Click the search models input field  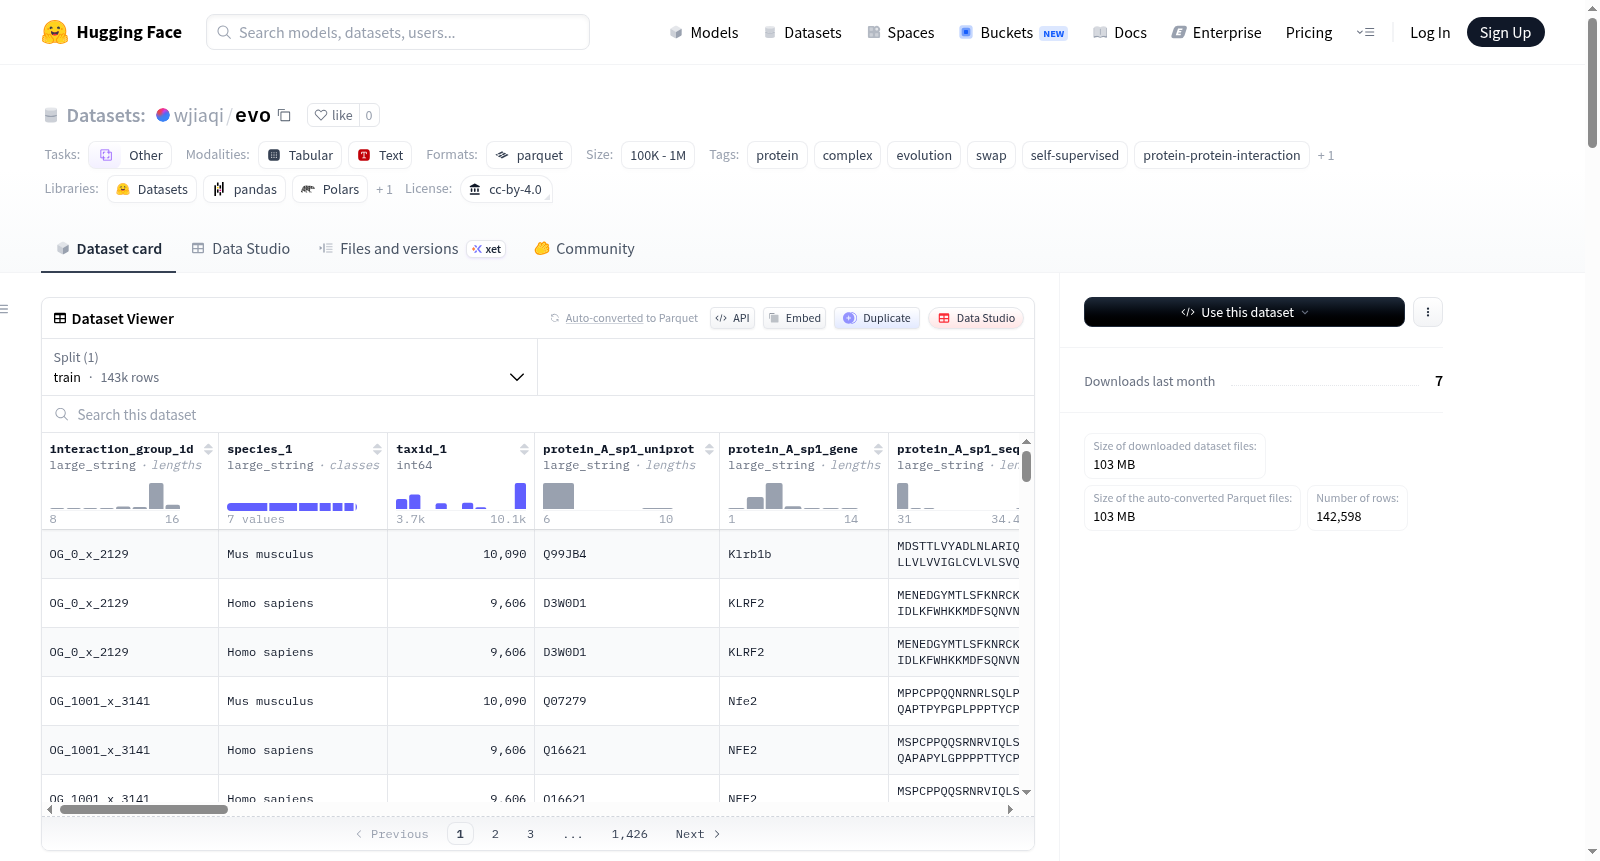[x=398, y=32]
